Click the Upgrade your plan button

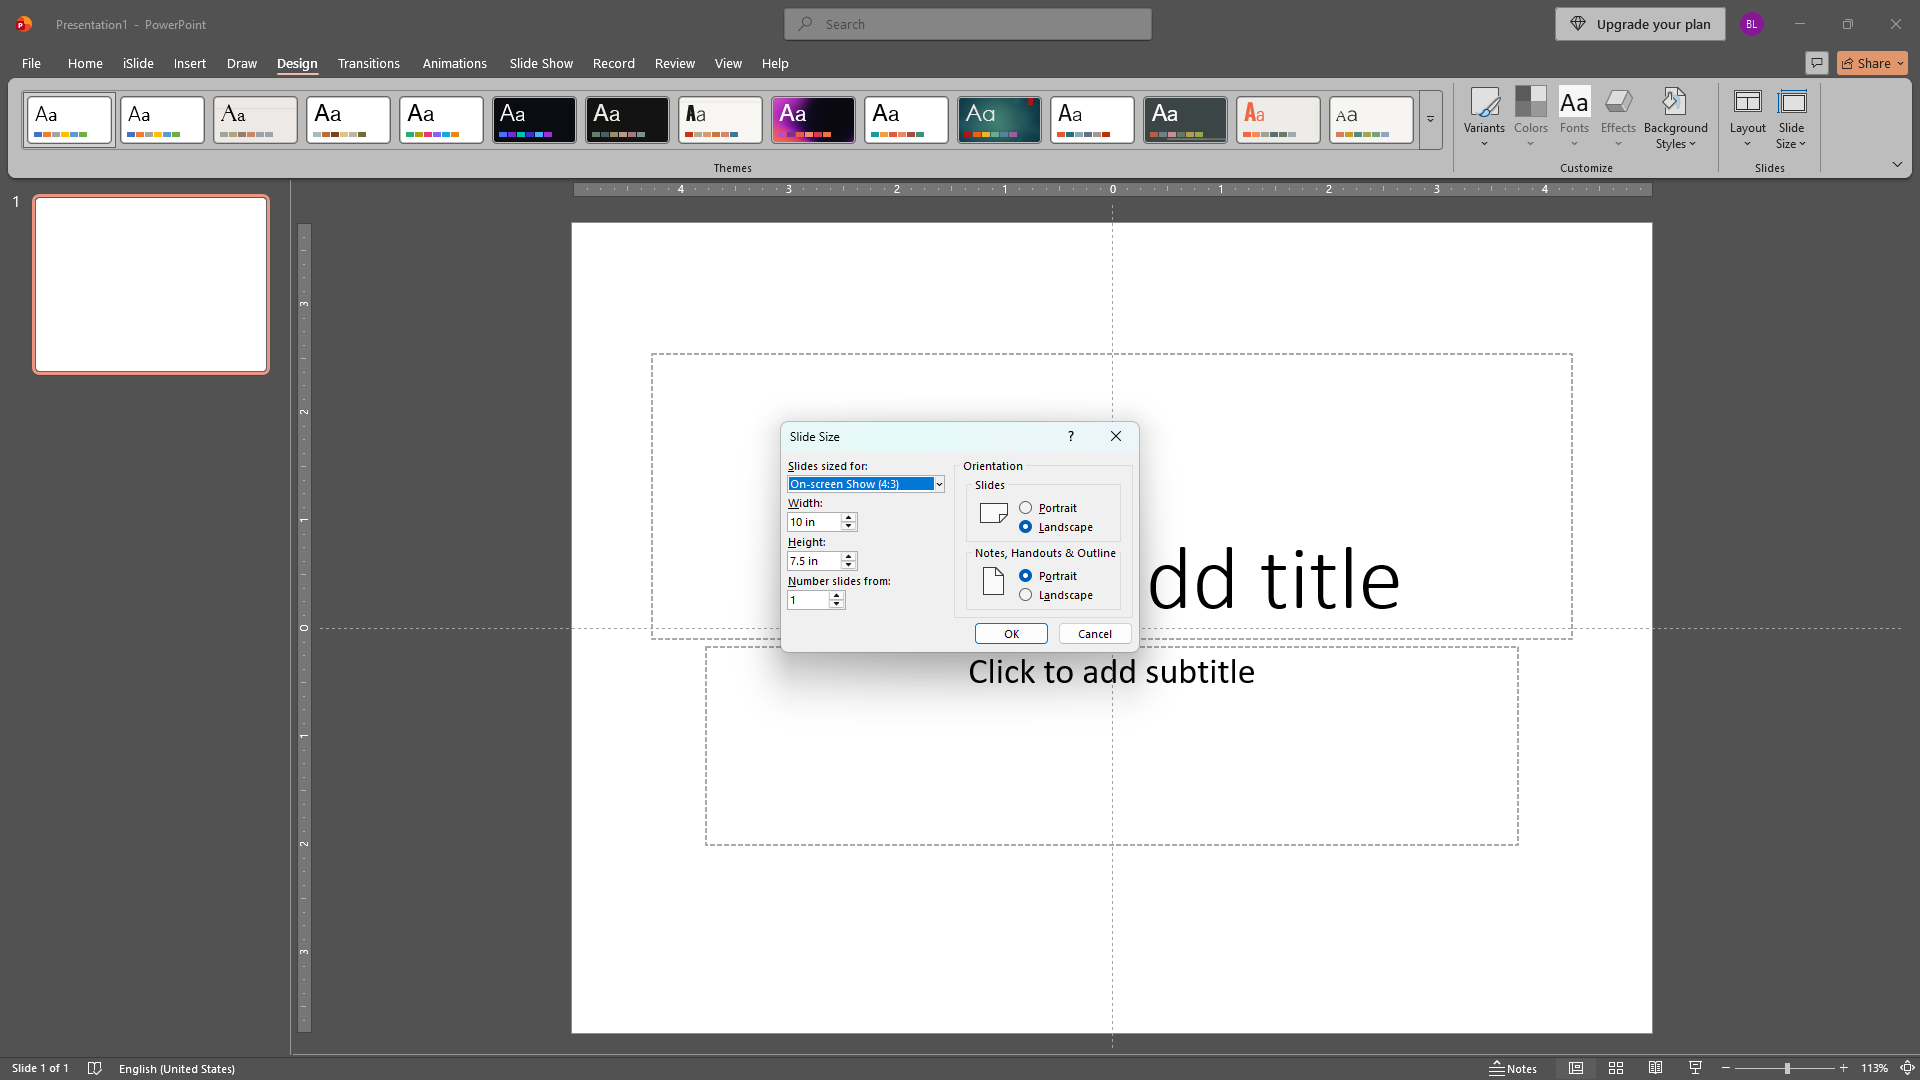pyautogui.click(x=1640, y=24)
